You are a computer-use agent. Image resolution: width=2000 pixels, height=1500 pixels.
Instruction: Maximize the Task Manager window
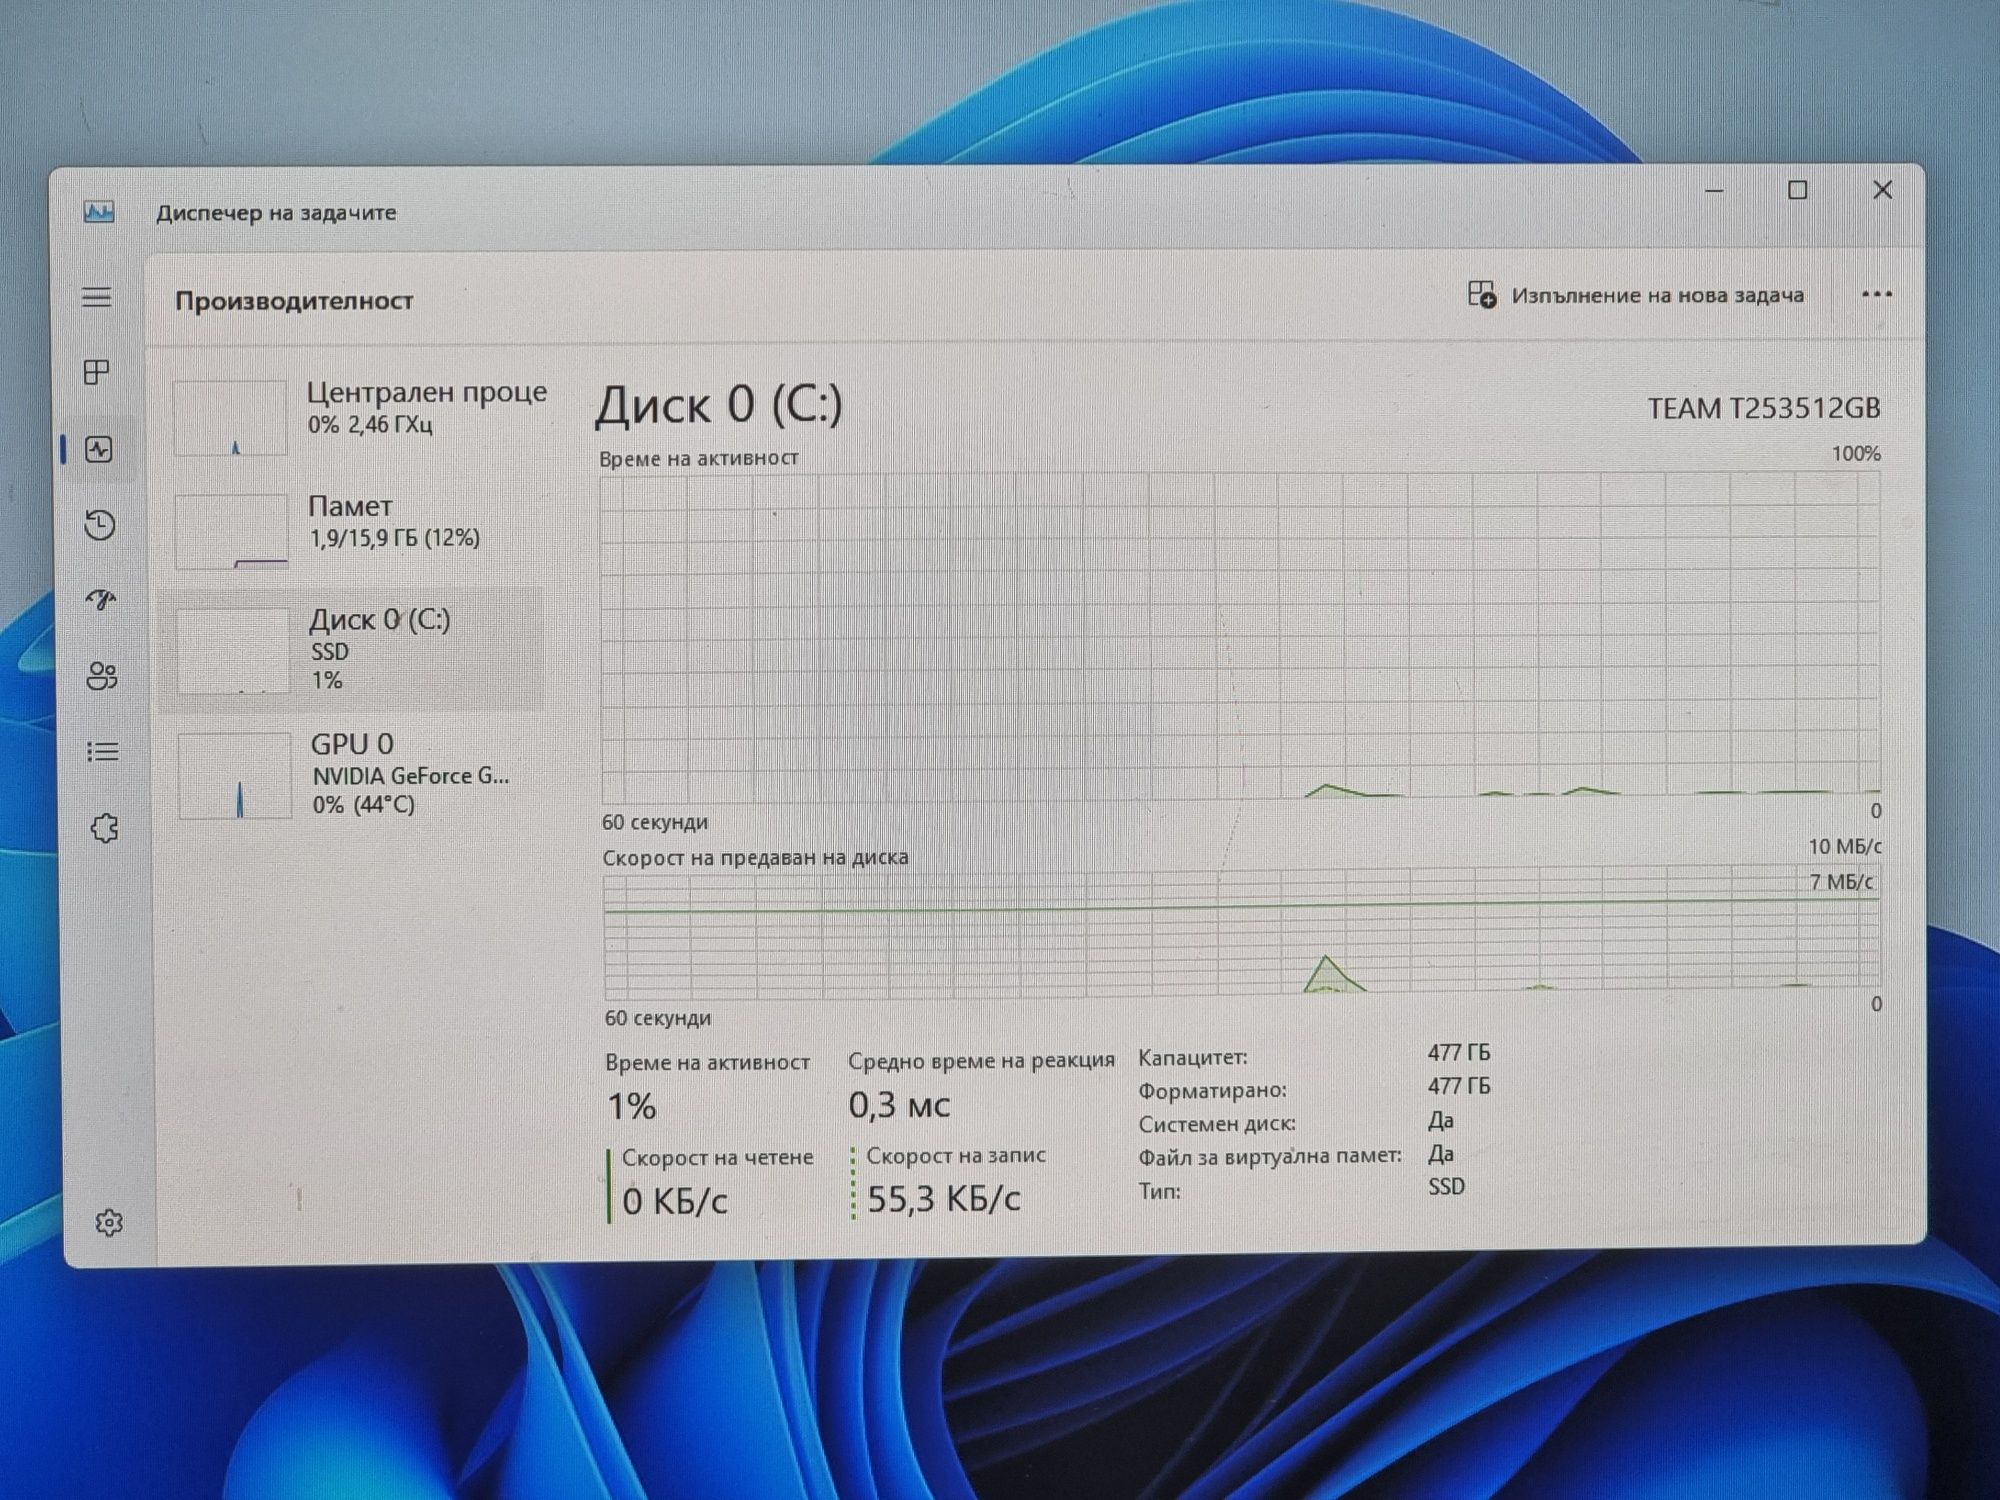1798,190
